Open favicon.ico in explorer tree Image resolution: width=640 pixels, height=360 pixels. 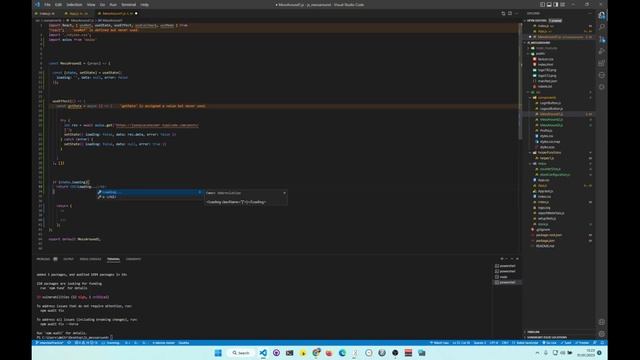pyautogui.click(x=546, y=59)
